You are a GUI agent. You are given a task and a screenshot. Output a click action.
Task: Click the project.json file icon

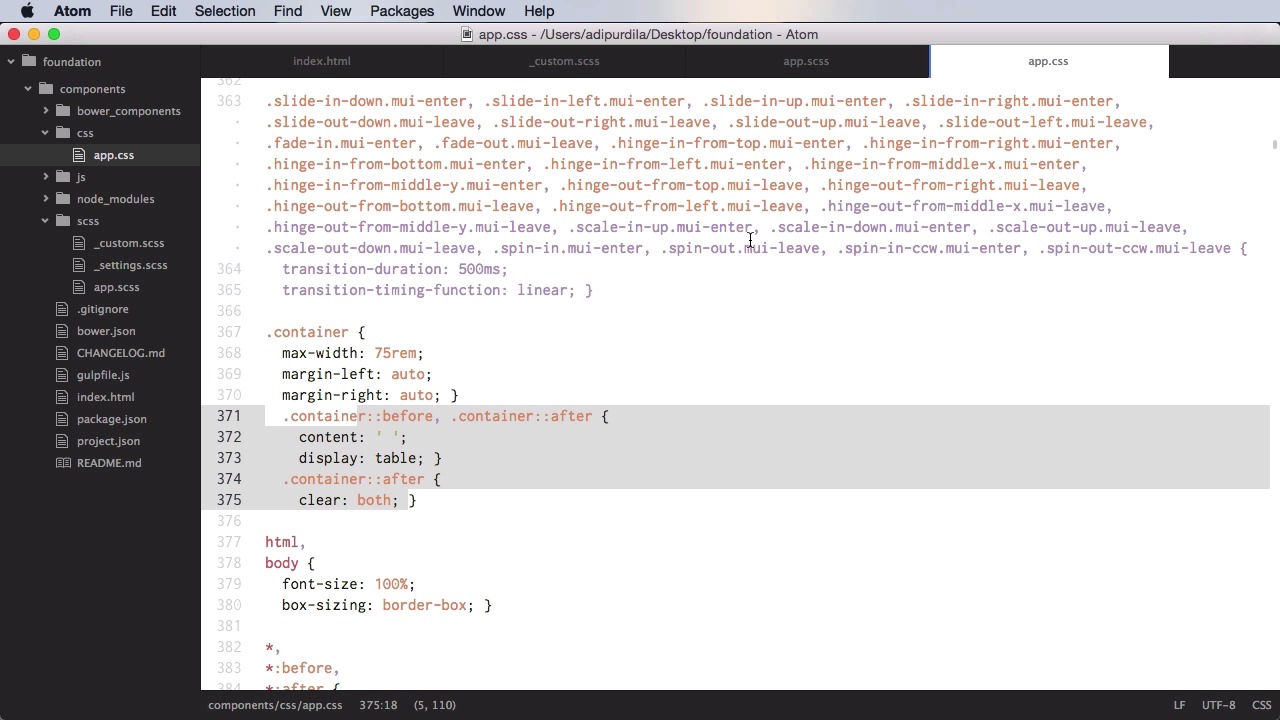(x=63, y=441)
